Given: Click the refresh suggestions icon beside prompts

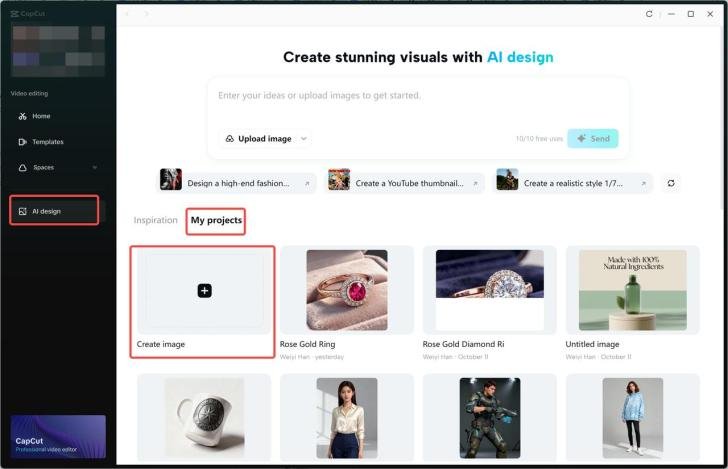Looking at the screenshot, I should (671, 183).
